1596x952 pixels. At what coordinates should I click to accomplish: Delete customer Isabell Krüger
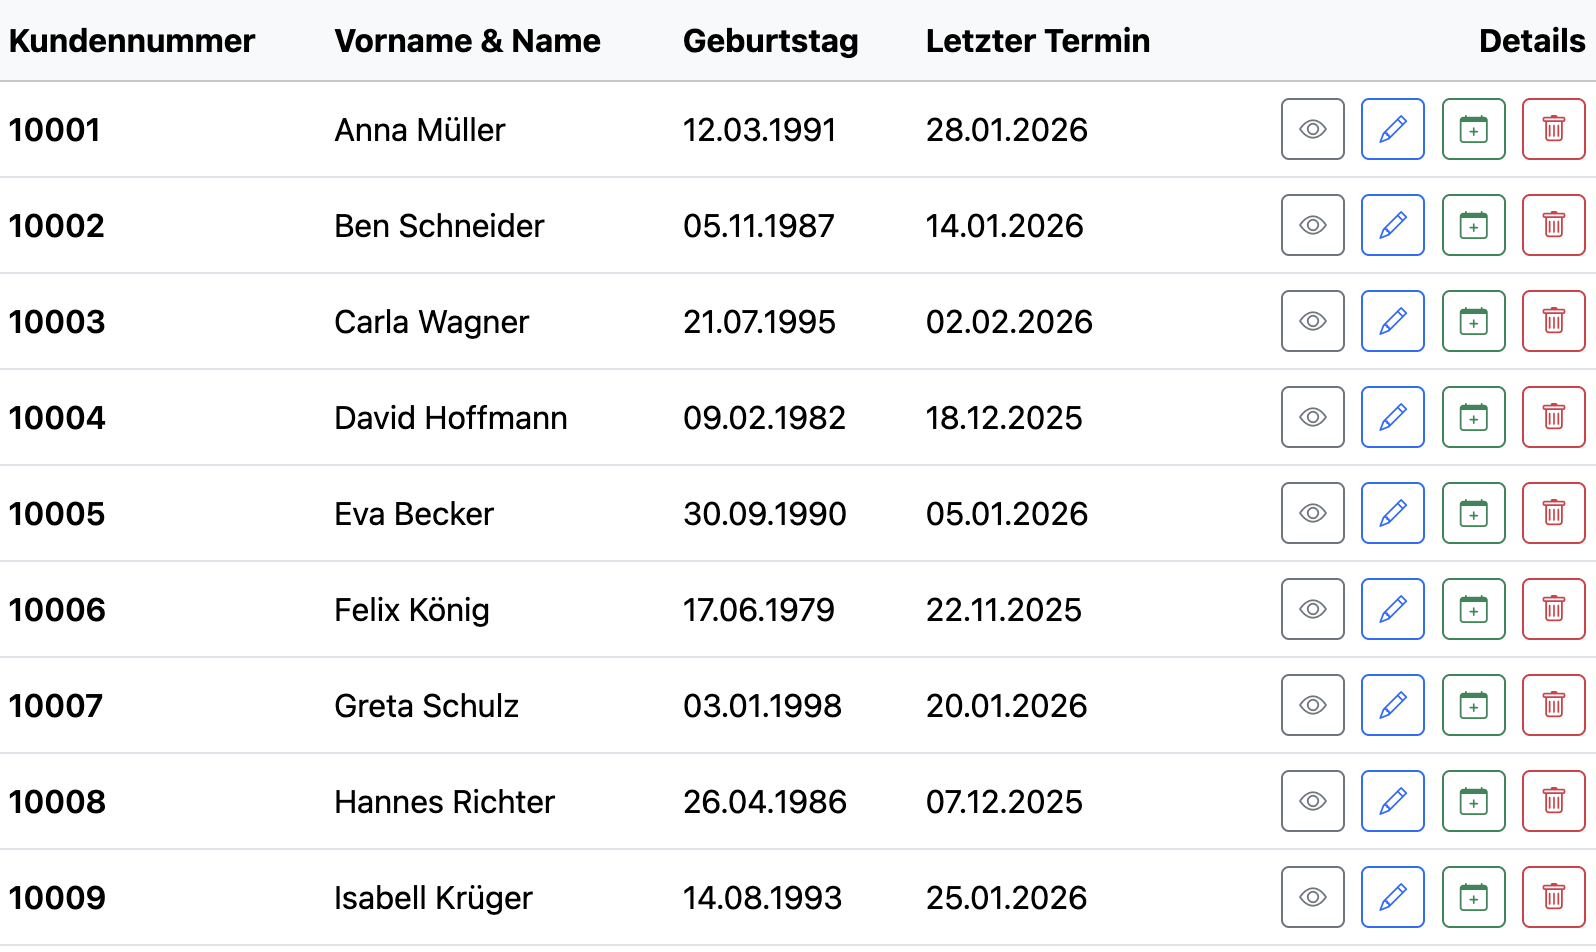point(1553,897)
